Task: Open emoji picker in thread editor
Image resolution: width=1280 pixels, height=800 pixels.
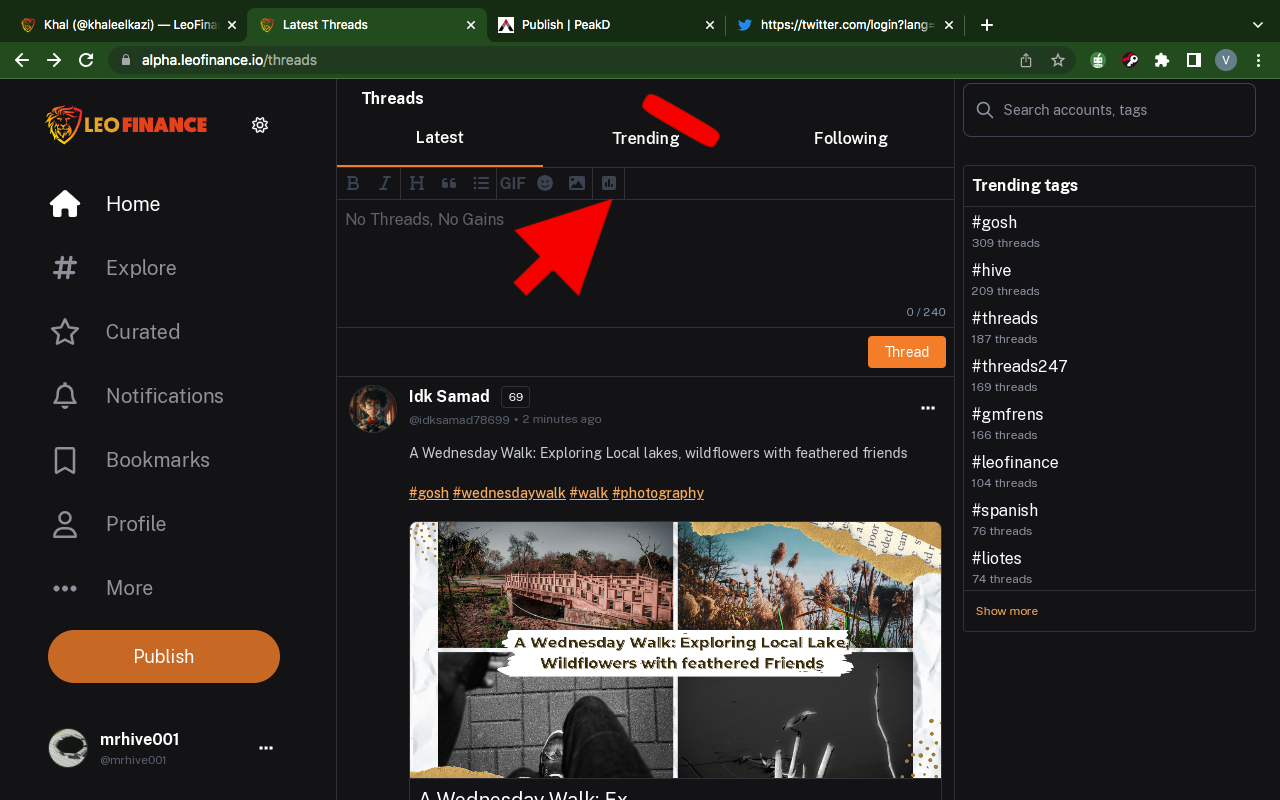Action: point(545,183)
